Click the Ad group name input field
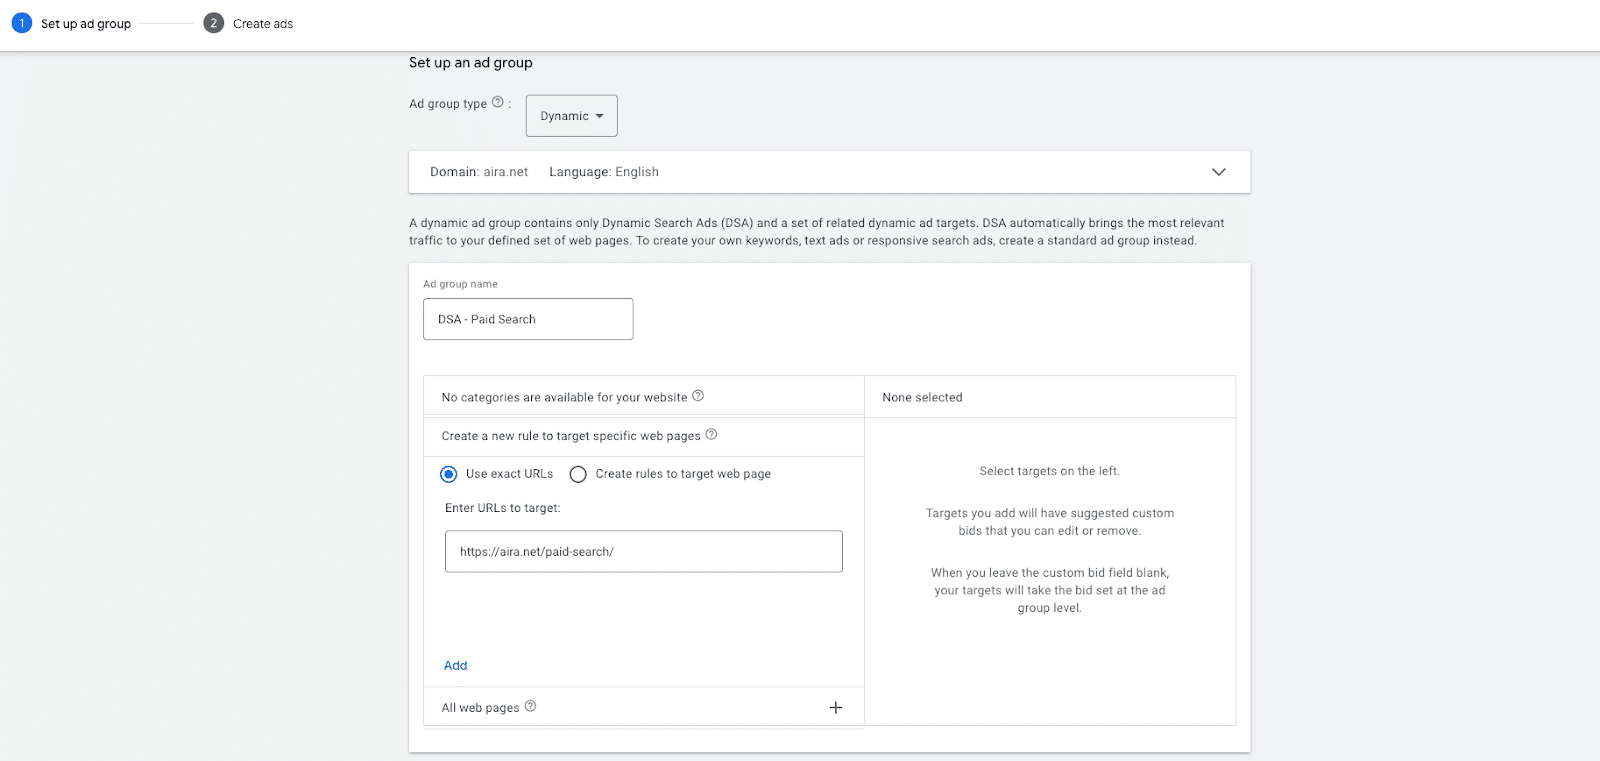The height and width of the screenshot is (761, 1600). pos(528,319)
